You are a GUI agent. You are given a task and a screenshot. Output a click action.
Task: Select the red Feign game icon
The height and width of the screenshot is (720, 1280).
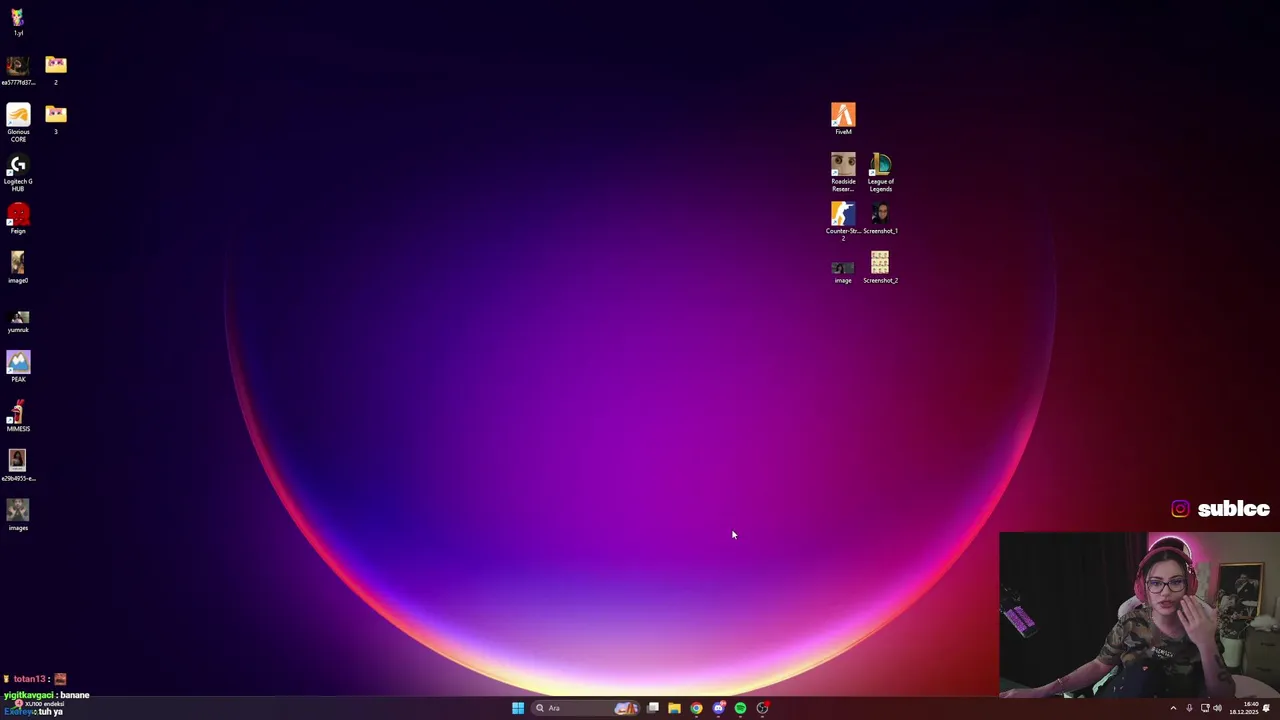18,219
